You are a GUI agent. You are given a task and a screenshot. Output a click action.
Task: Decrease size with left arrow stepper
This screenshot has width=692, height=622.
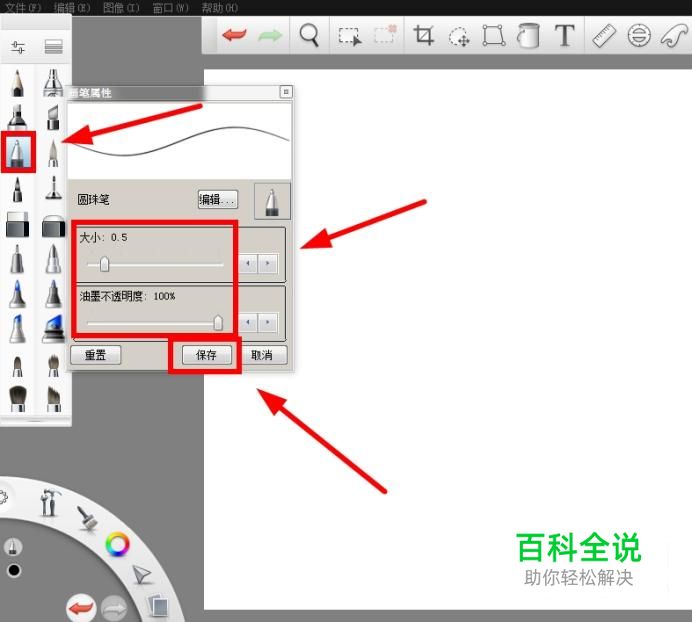coord(248,264)
